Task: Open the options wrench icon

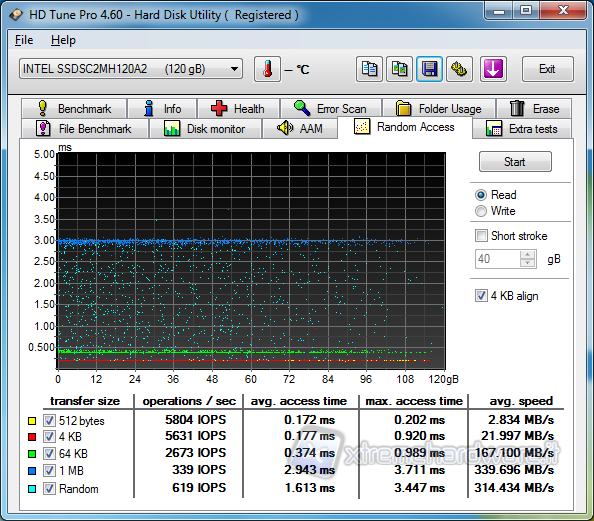Action: 459,69
